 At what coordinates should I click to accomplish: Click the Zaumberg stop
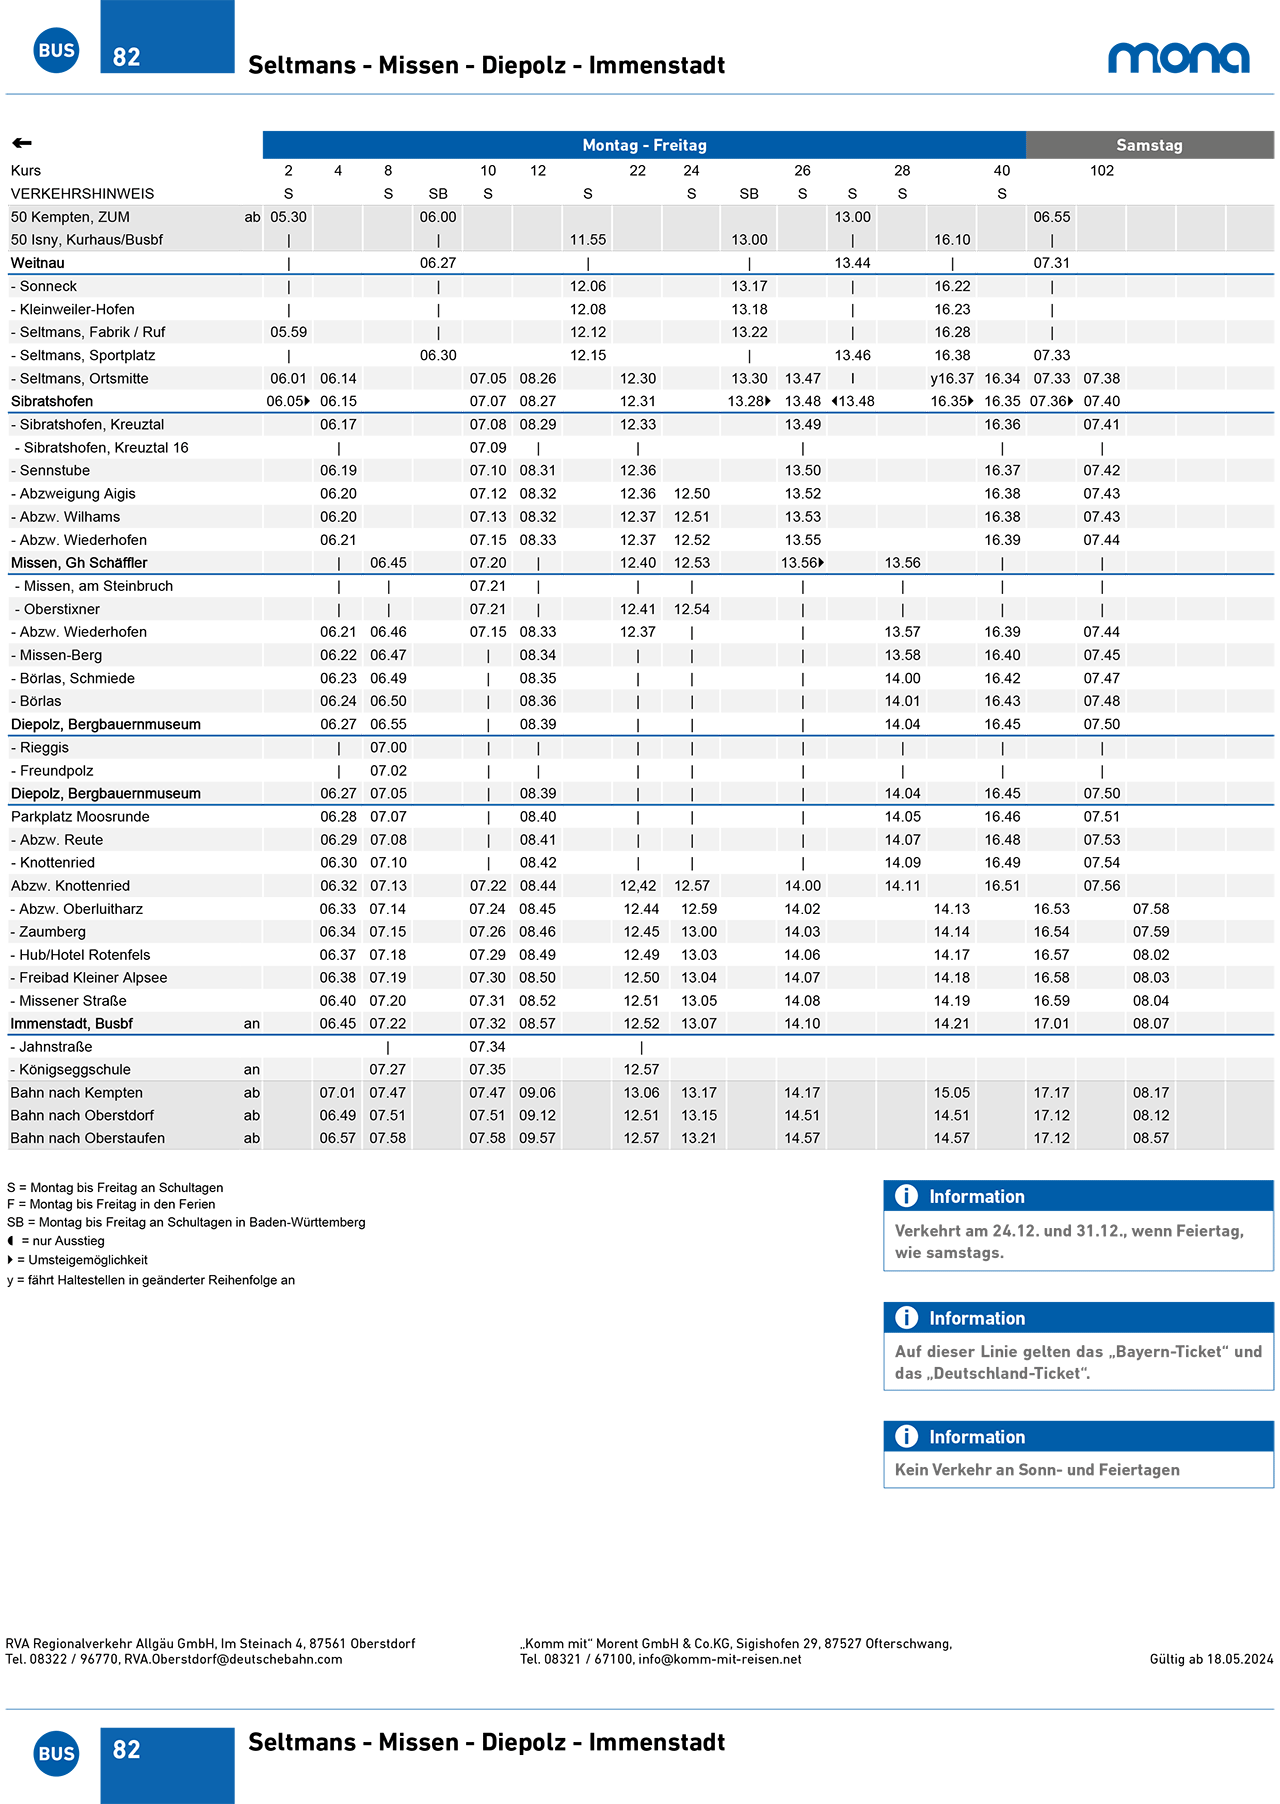click(48, 932)
